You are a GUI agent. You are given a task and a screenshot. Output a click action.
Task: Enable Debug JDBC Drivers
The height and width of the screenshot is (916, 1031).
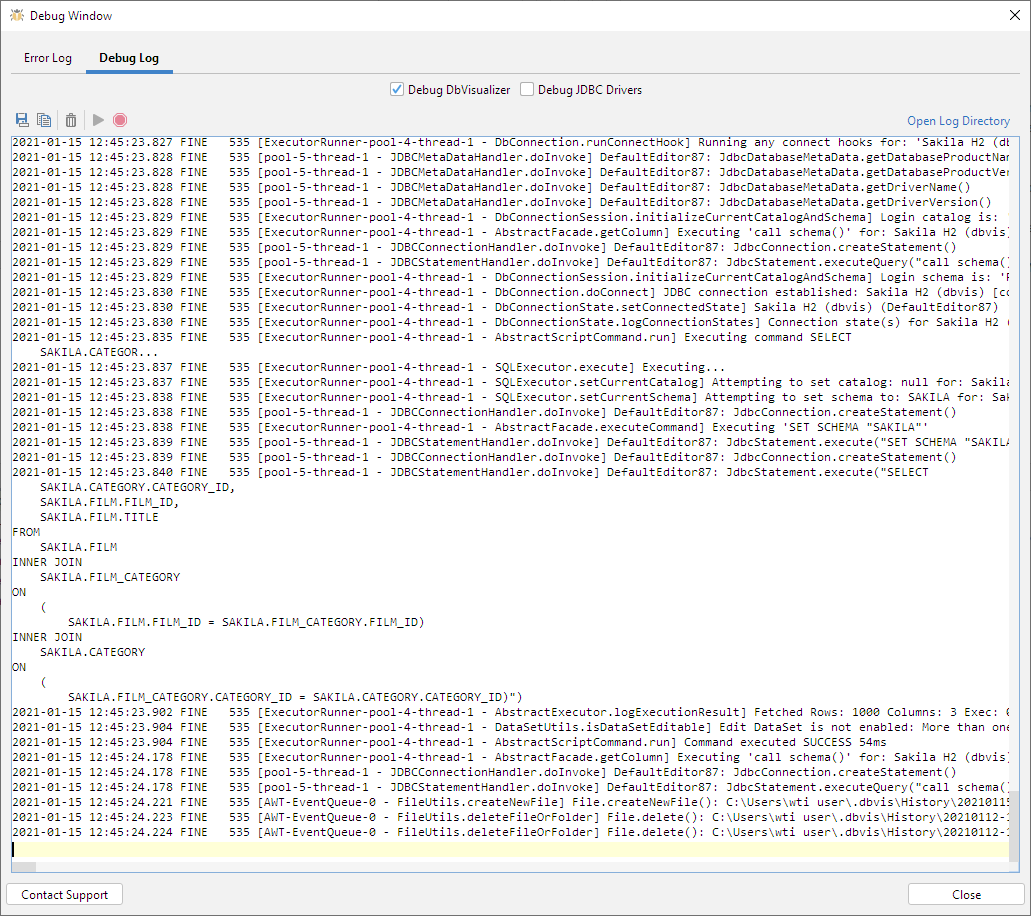[x=526, y=89]
